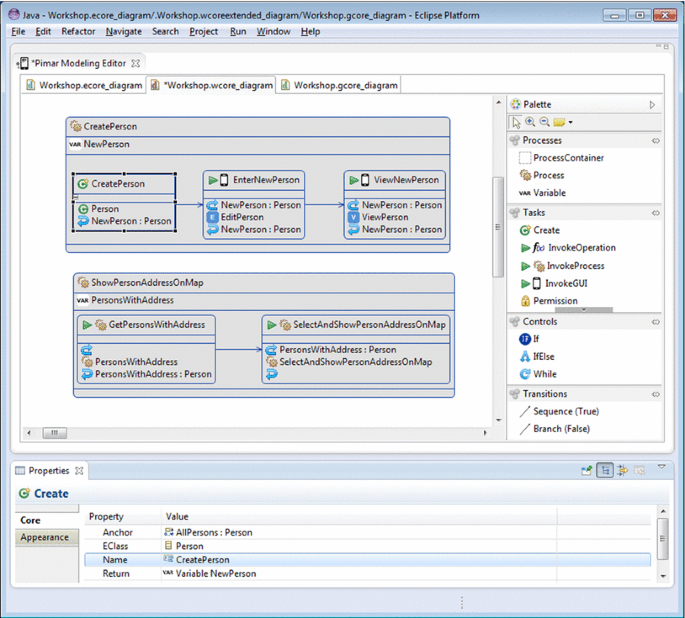Switch to Workshop.gcore_diagram tab
Image resolution: width=685 pixels, height=618 pixels.
coord(339,85)
